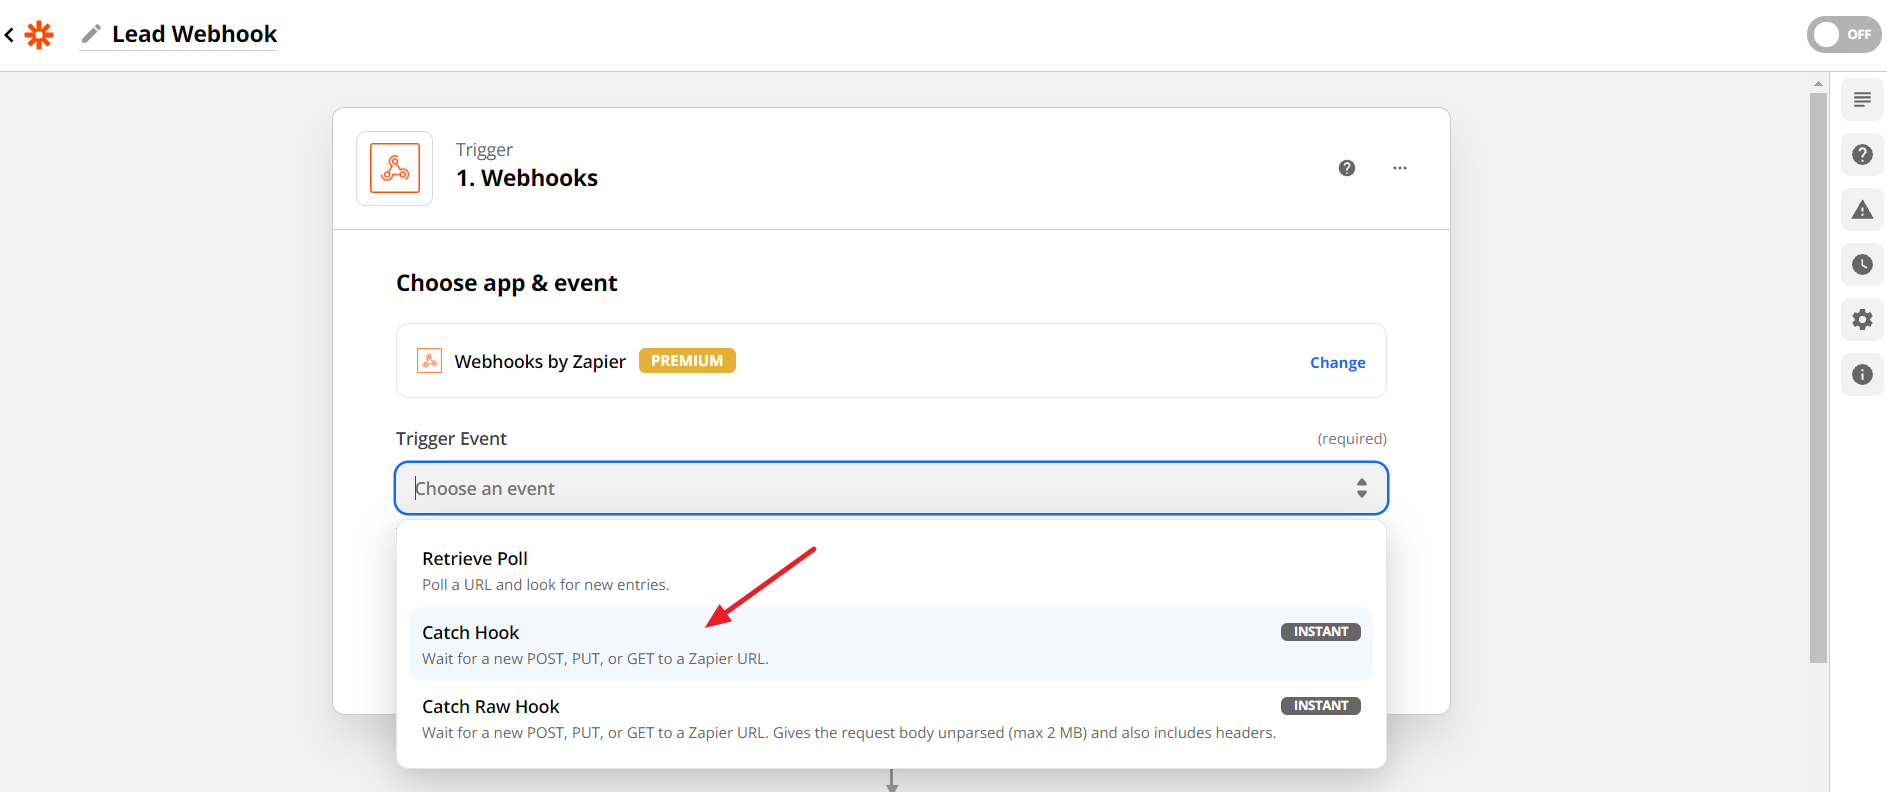
Task: Open the sidebar help question icon
Action: [x=1862, y=154]
